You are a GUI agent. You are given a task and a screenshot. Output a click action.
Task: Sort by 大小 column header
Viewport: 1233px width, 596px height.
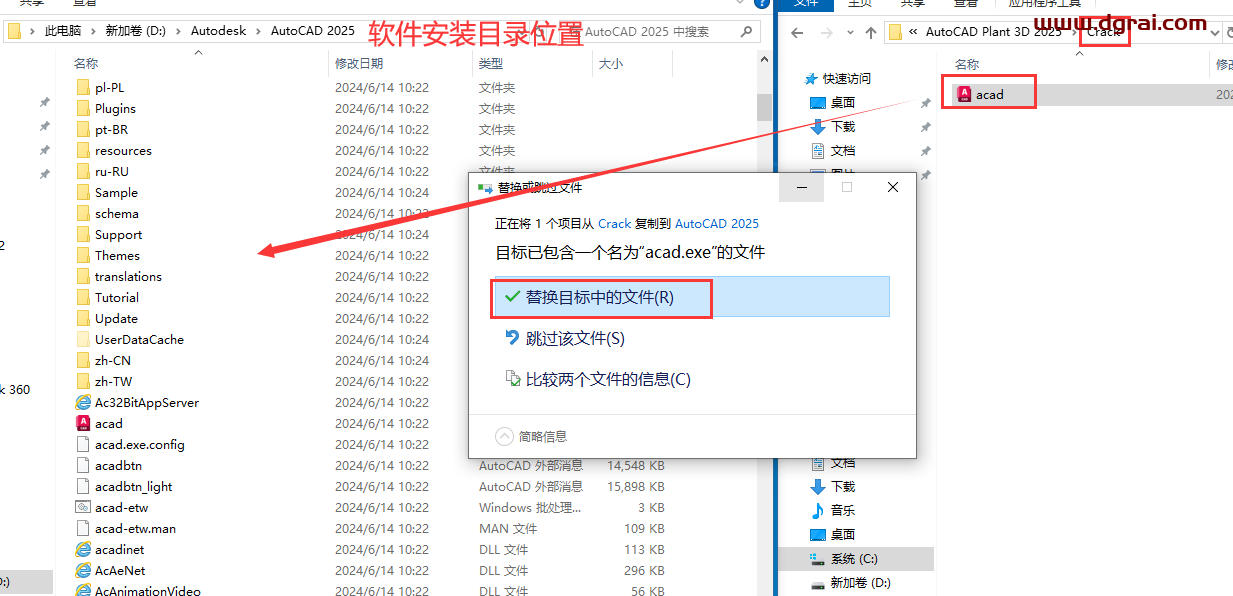(610, 63)
